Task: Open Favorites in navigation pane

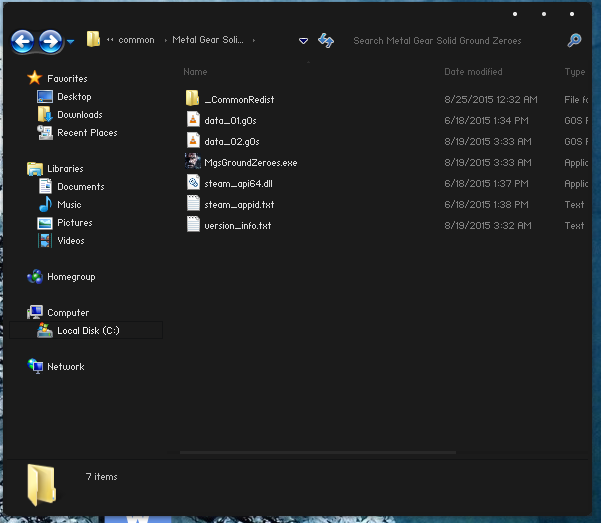Action: click(x=67, y=79)
